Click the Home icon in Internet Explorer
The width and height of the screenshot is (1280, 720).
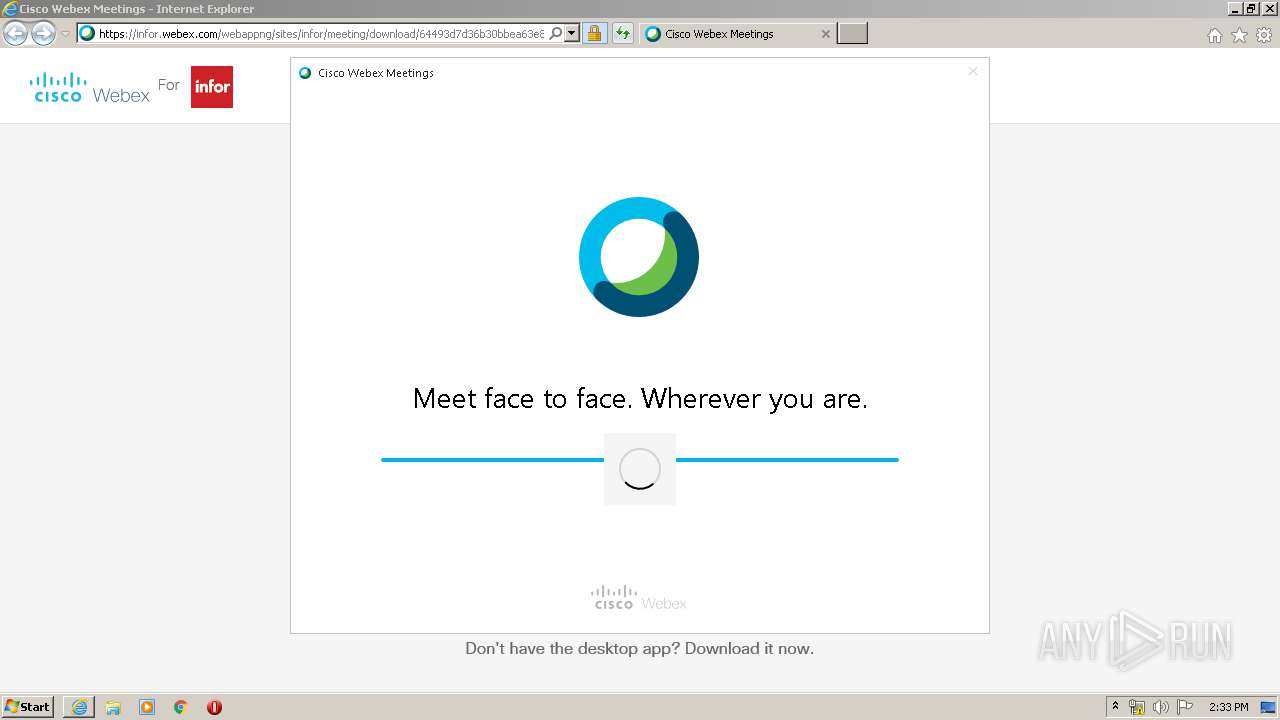pos(1214,35)
